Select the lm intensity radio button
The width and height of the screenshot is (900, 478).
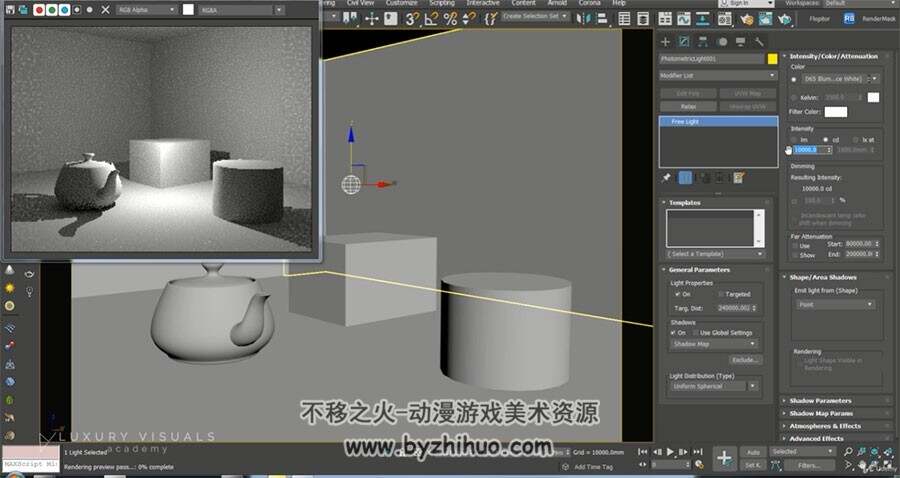click(794, 139)
